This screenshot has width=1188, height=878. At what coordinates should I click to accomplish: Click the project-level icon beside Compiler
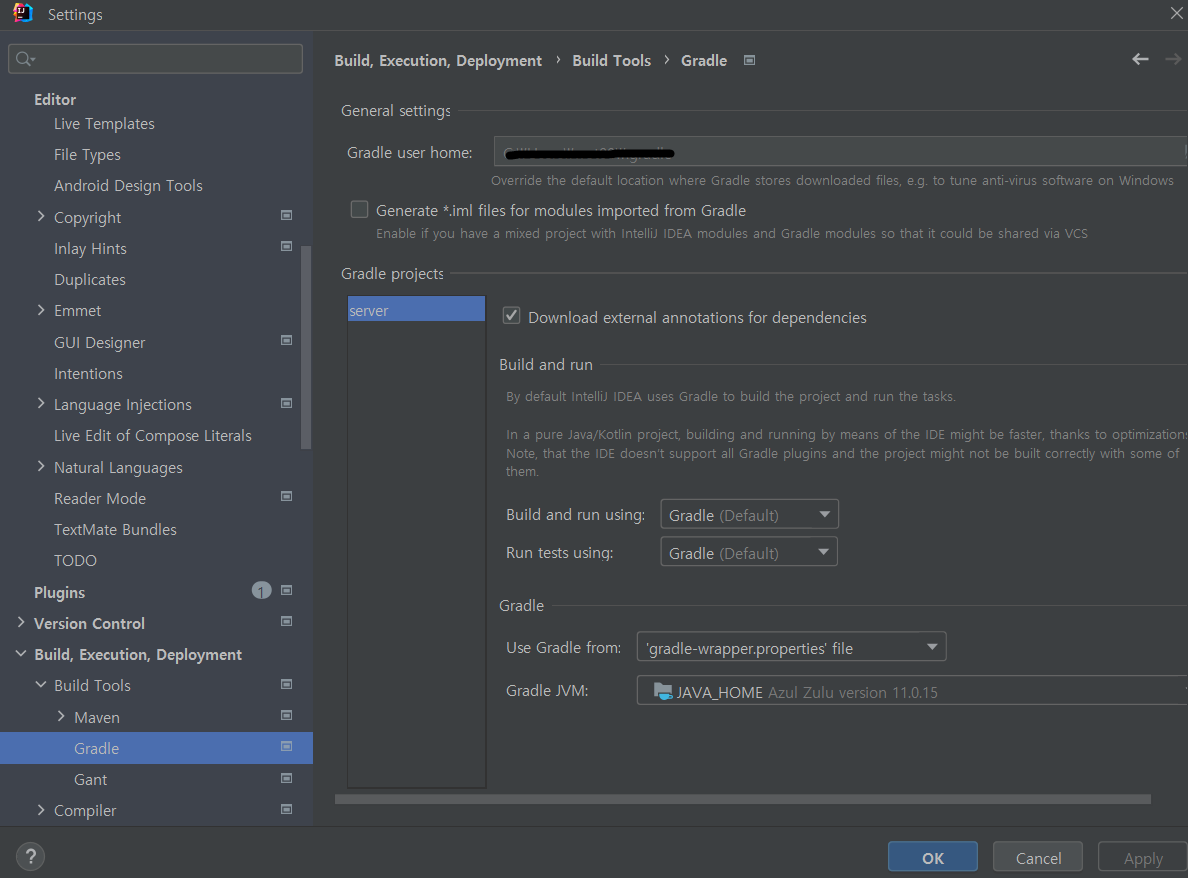coord(286,810)
